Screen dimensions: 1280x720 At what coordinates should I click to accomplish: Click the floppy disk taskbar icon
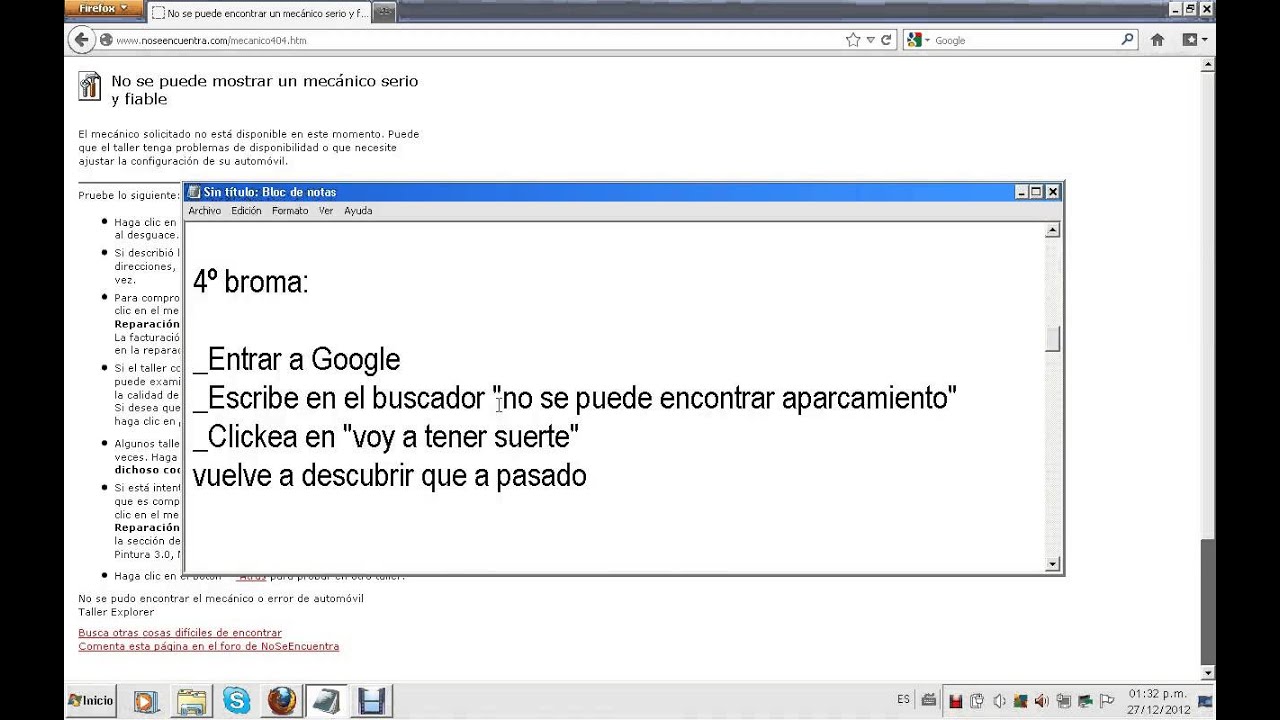coord(372,701)
